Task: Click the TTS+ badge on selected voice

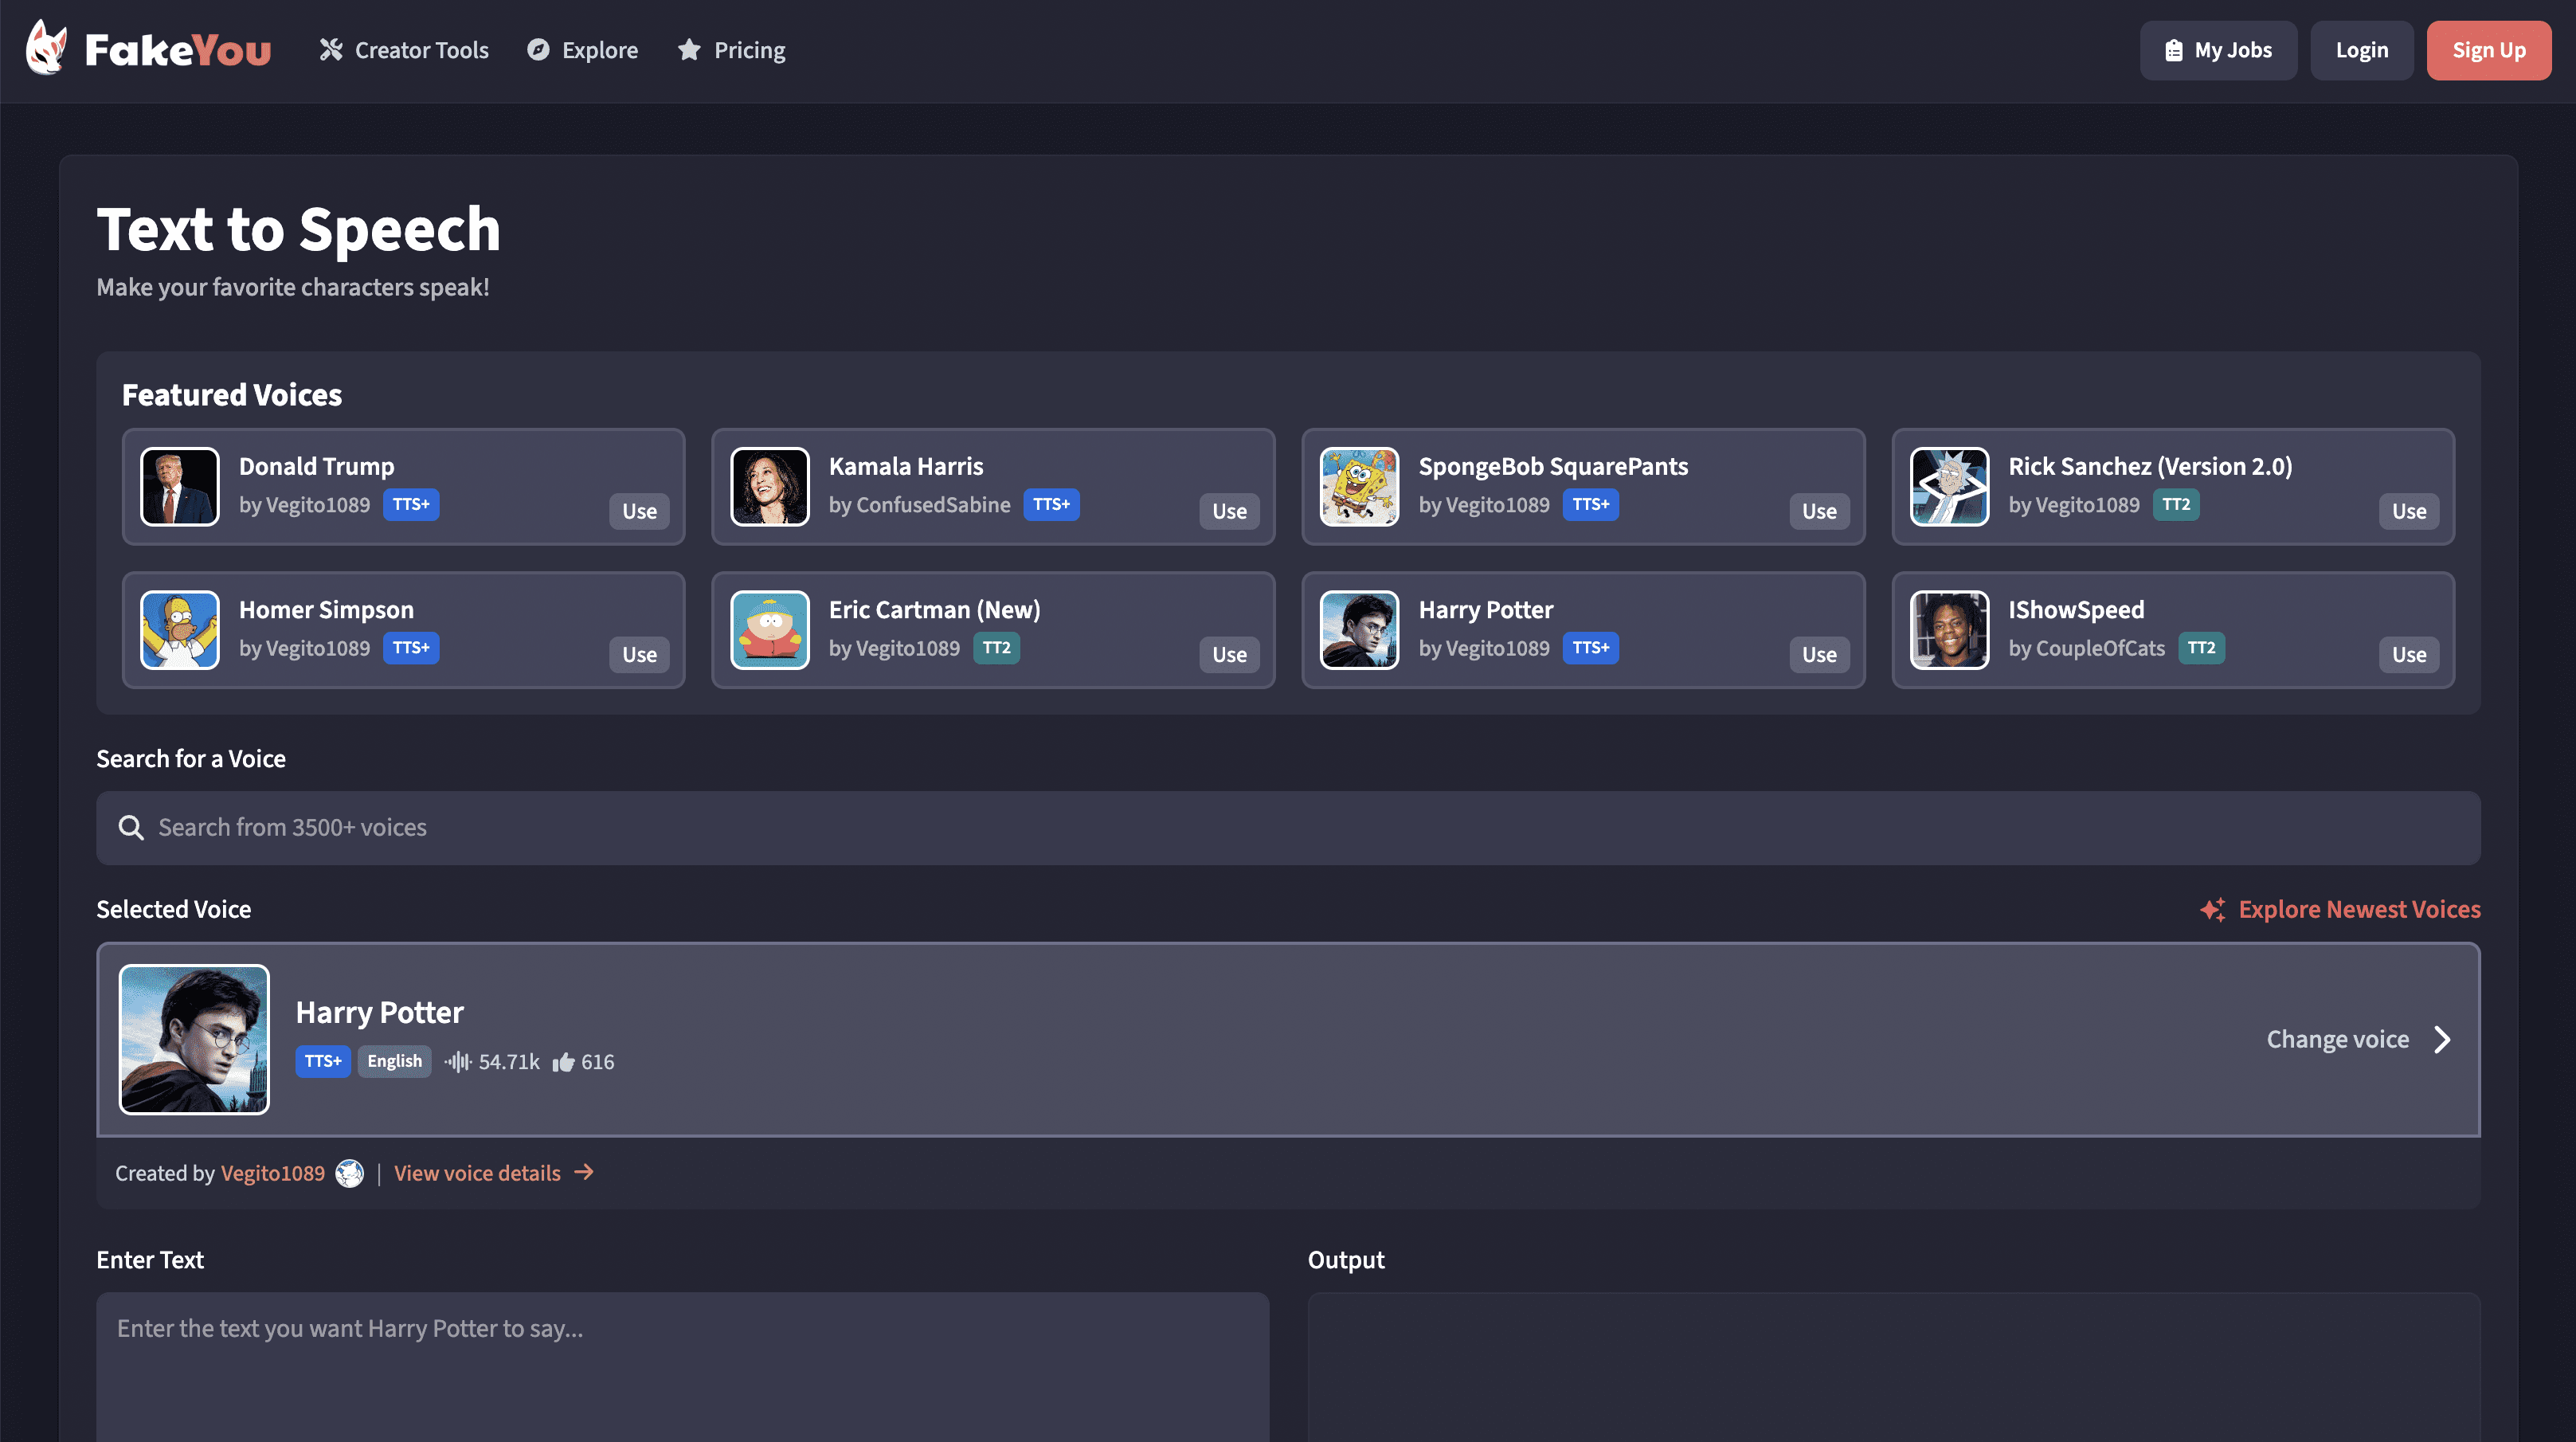Action: 323,1062
